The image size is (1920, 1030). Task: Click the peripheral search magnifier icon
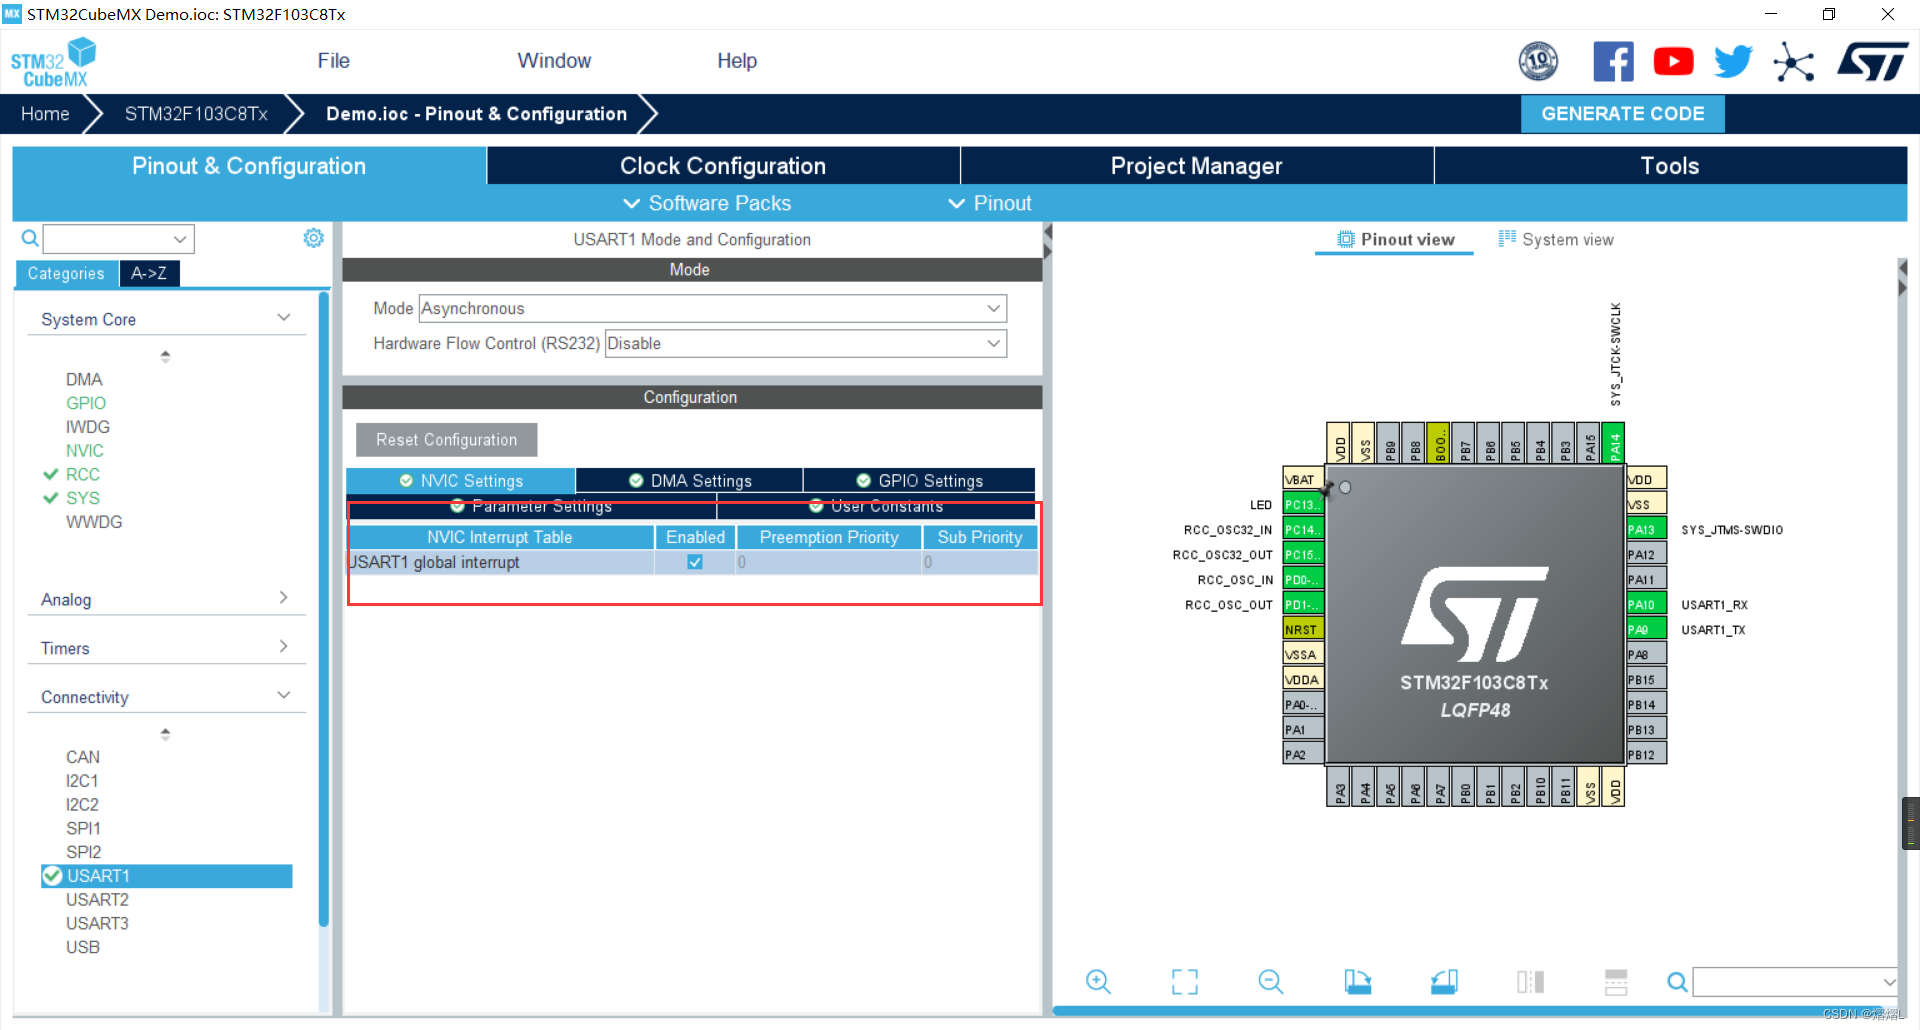click(30, 238)
